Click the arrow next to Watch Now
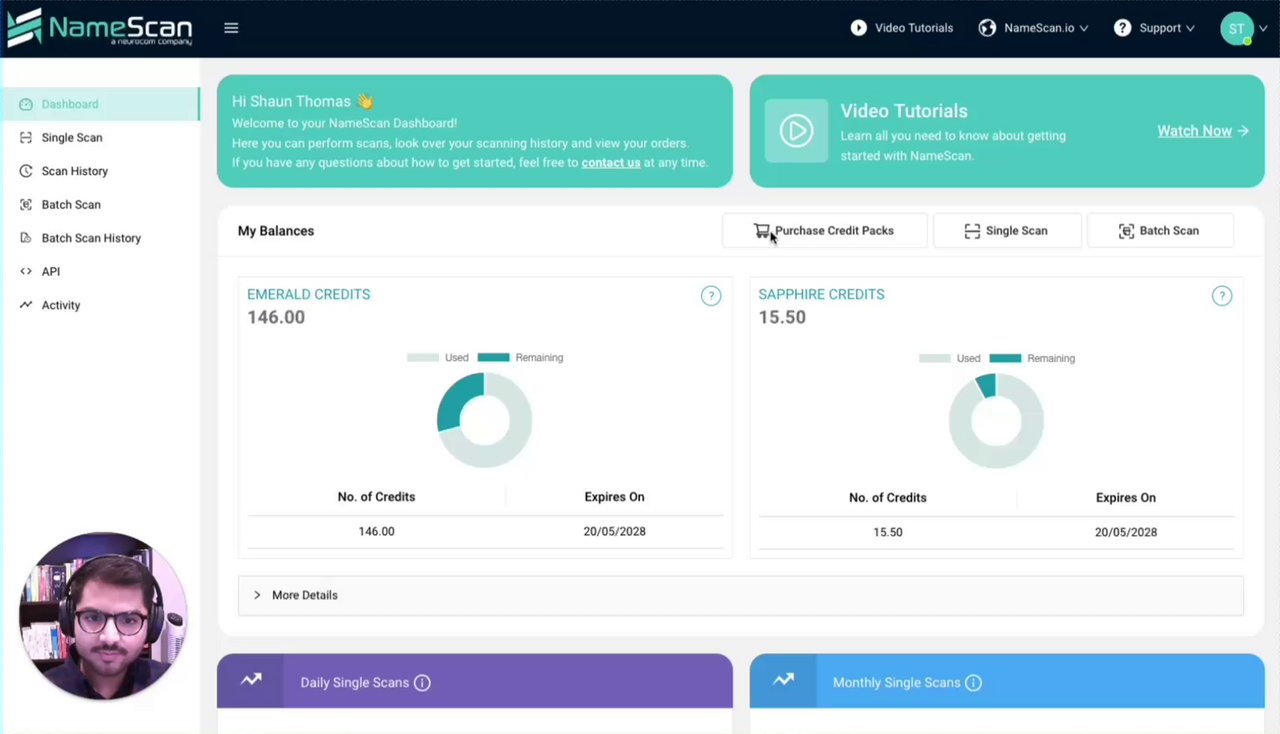 tap(1243, 131)
